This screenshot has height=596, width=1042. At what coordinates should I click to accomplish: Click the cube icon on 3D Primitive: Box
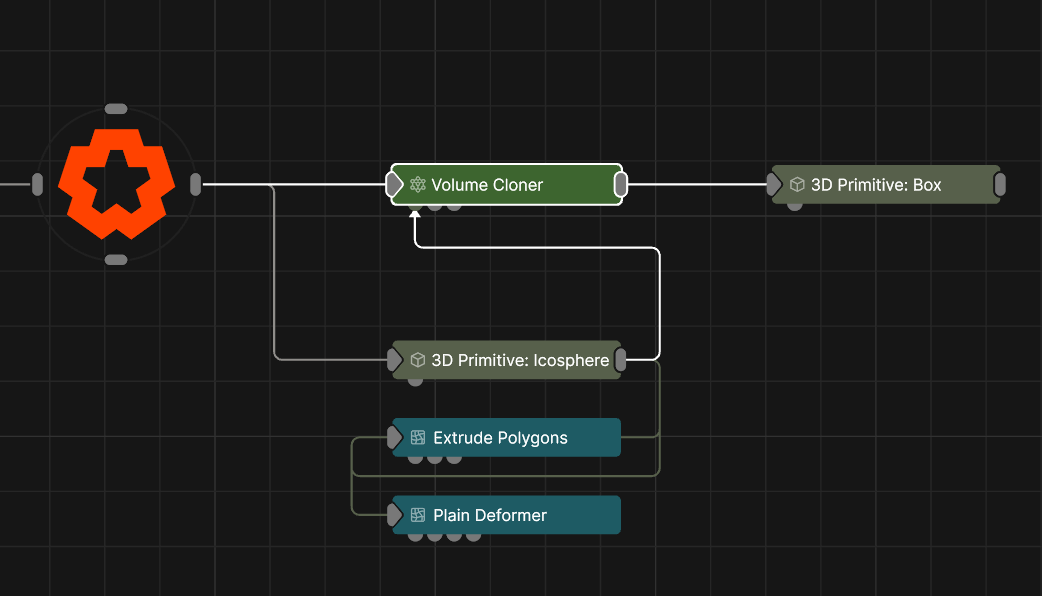click(x=797, y=185)
